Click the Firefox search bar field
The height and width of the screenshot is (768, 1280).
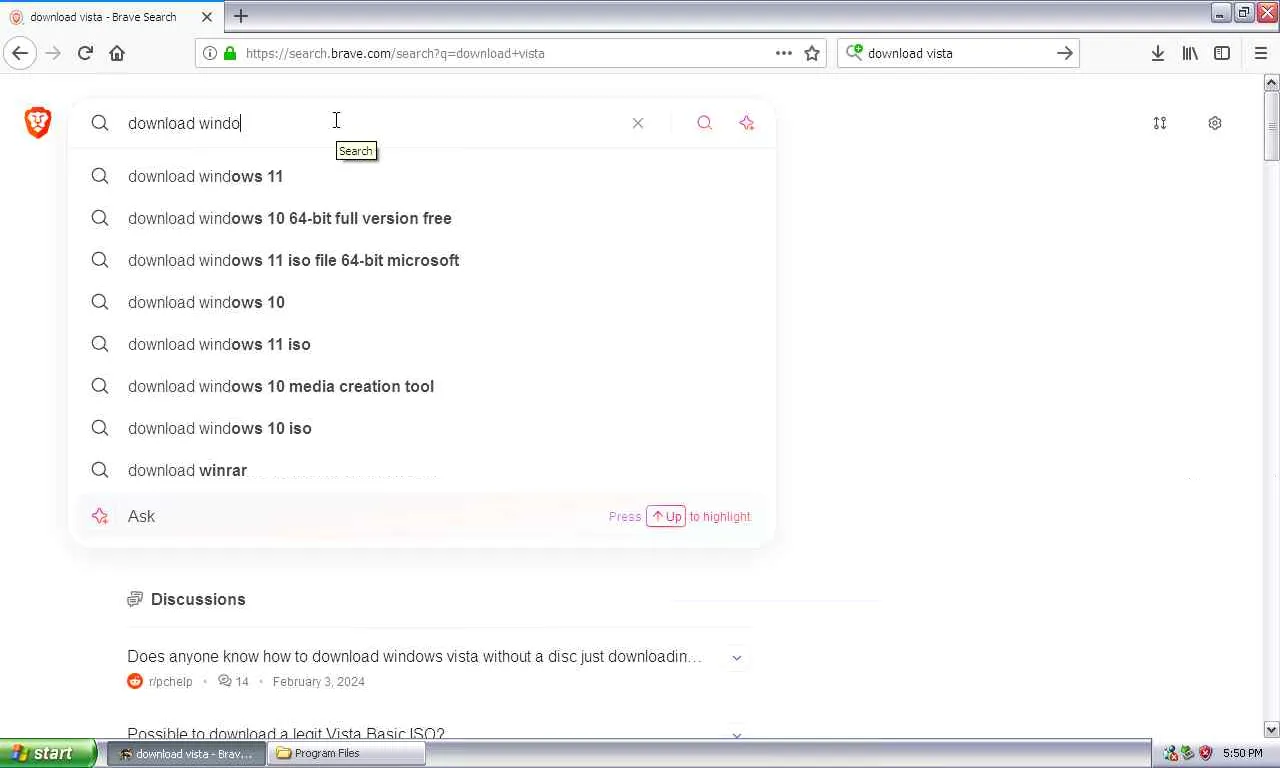tap(958, 53)
